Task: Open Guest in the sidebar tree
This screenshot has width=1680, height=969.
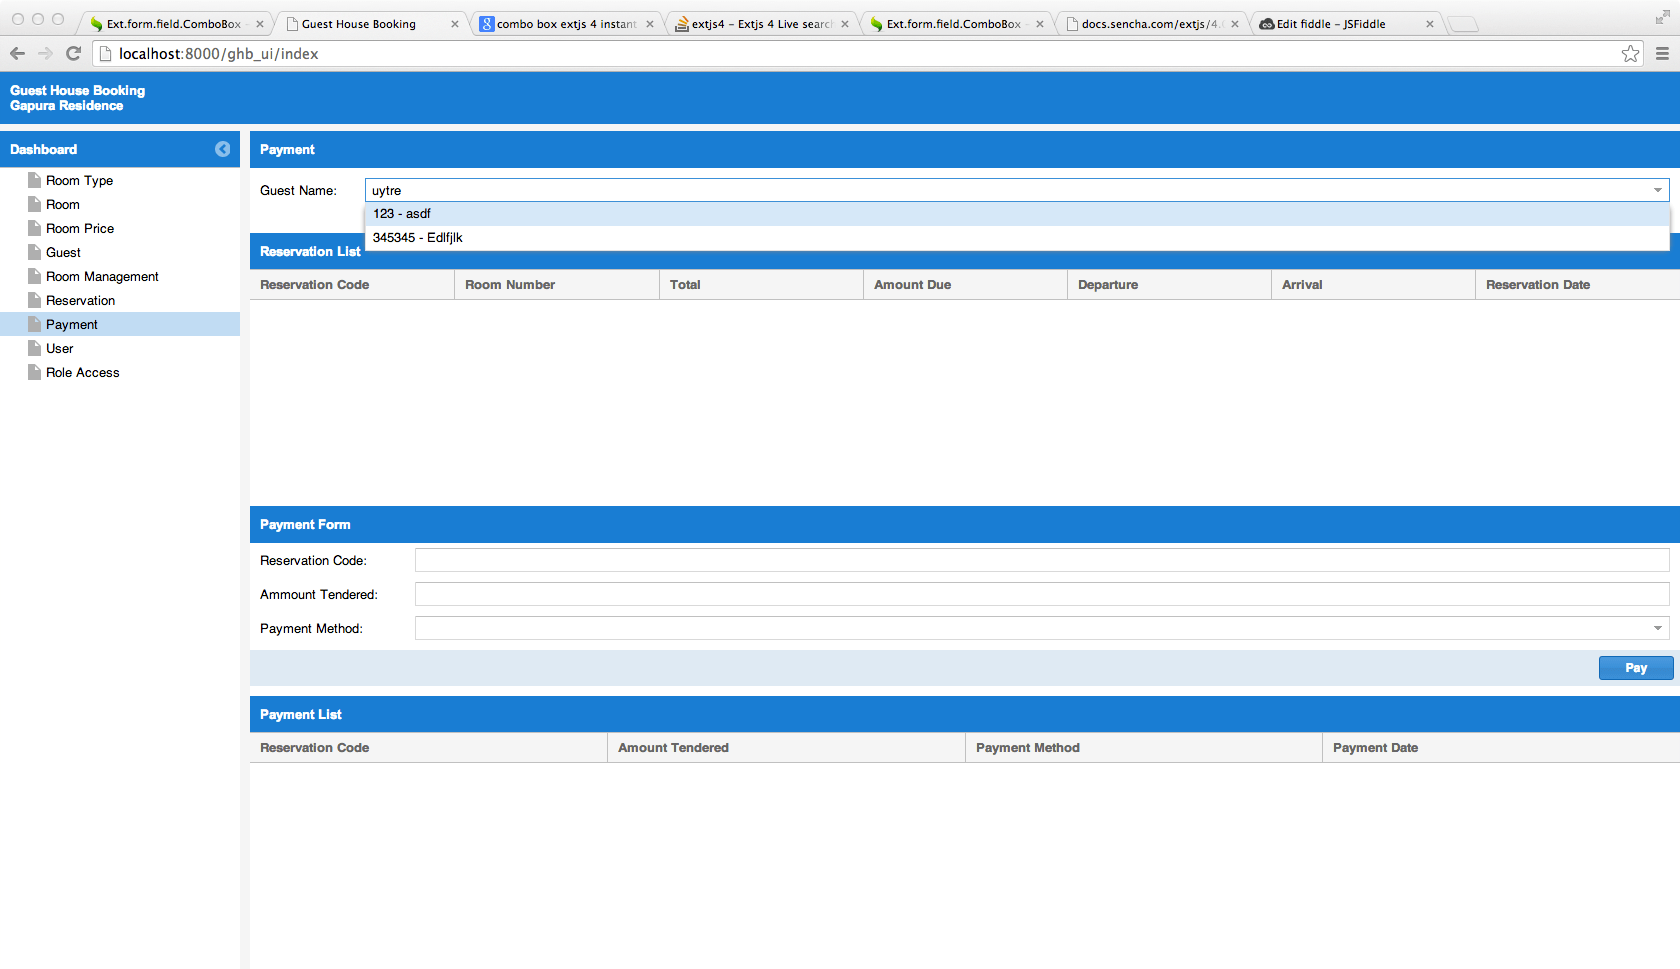Action: (x=63, y=252)
